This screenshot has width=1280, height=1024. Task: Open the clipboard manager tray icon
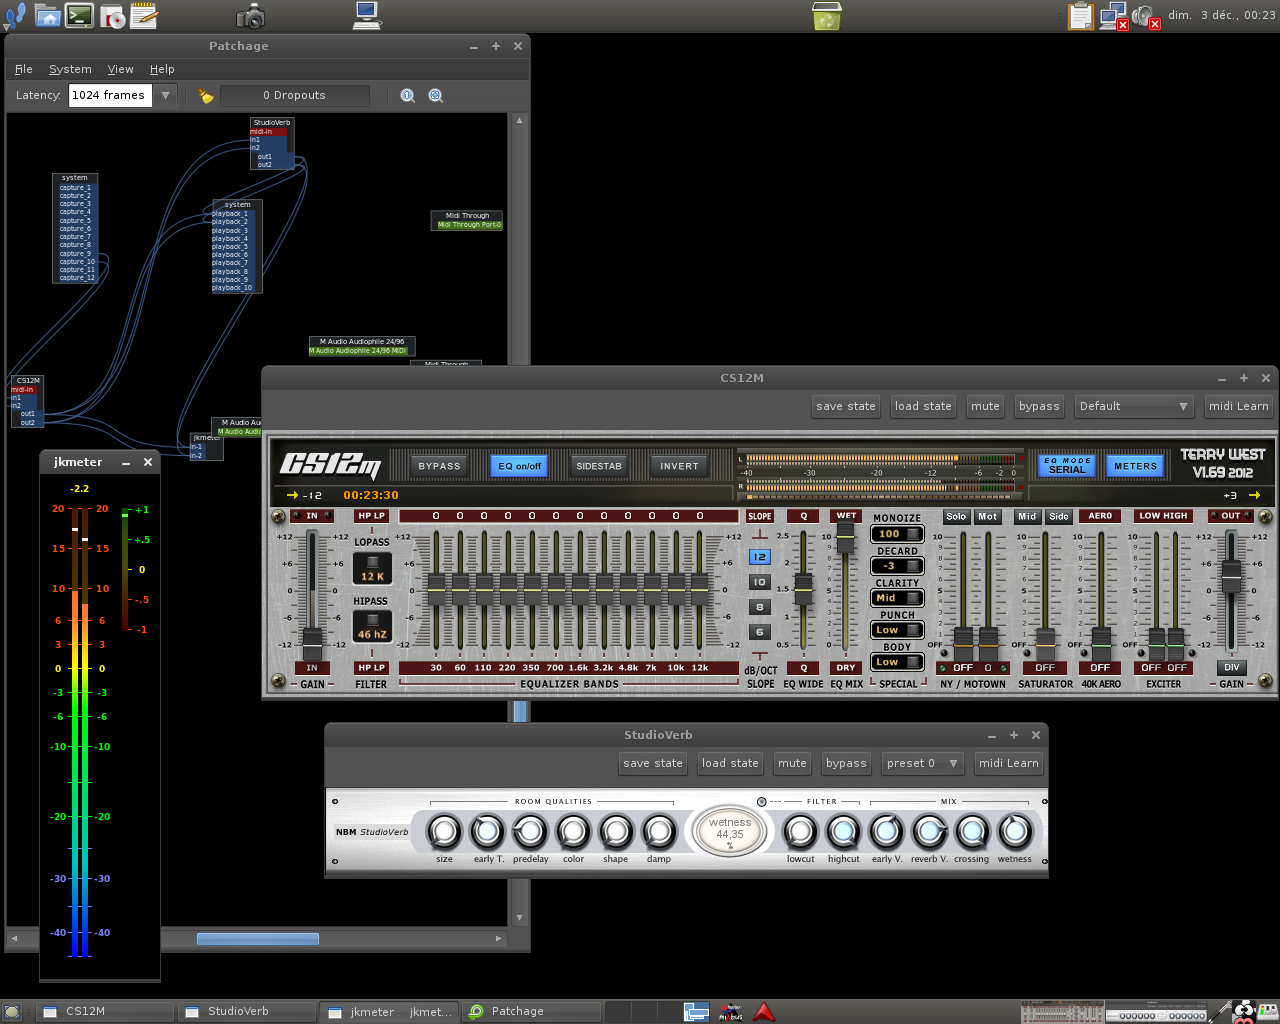point(1080,16)
